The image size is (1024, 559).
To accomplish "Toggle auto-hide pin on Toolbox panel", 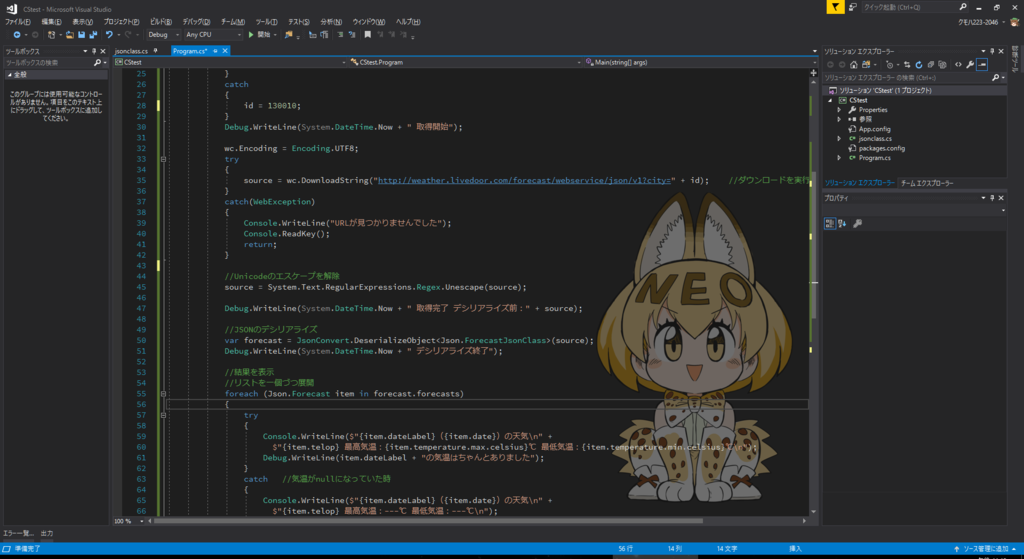I will pos(93,51).
